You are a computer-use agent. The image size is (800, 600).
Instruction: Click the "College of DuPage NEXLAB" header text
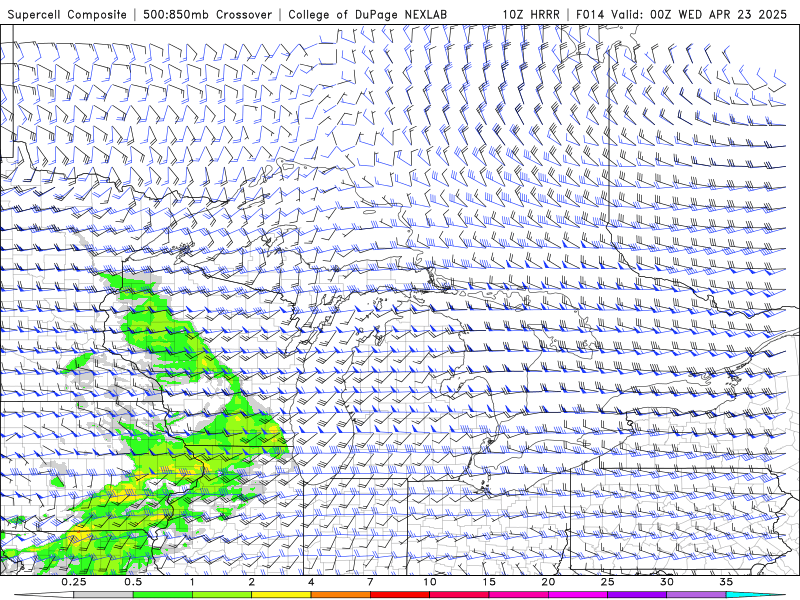pos(367,15)
